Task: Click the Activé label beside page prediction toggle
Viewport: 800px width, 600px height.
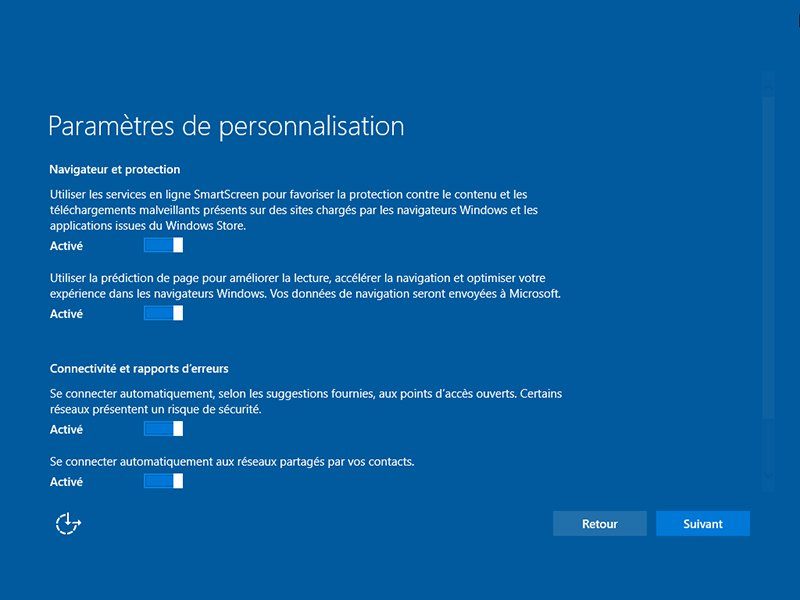Action: tap(66, 314)
